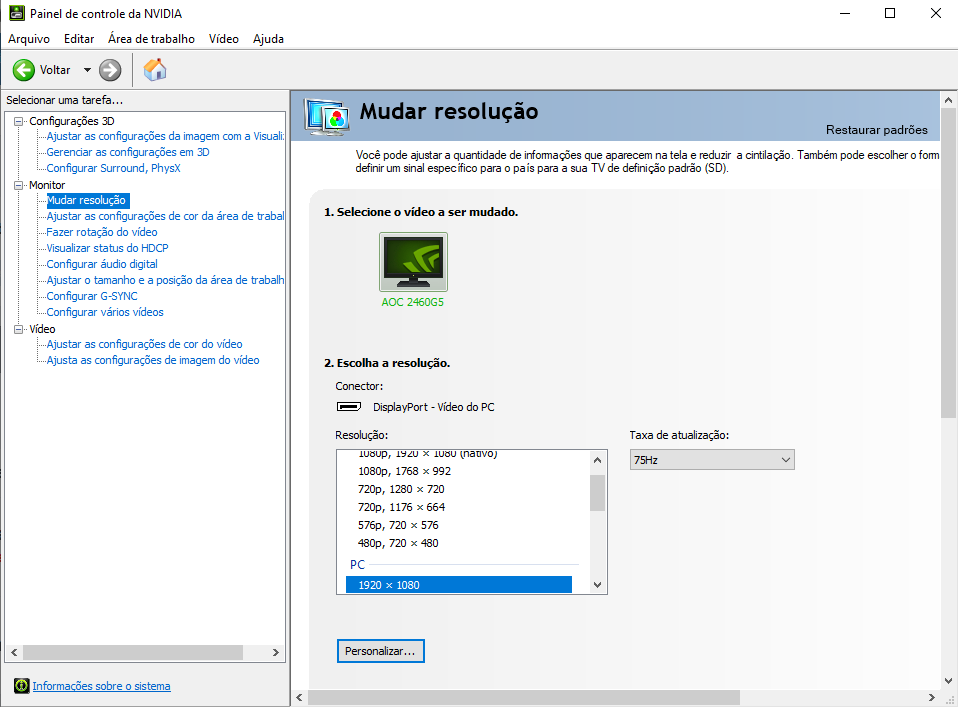
Task: Open Ajustar as configurações de cor do vídeo
Action: (x=144, y=344)
